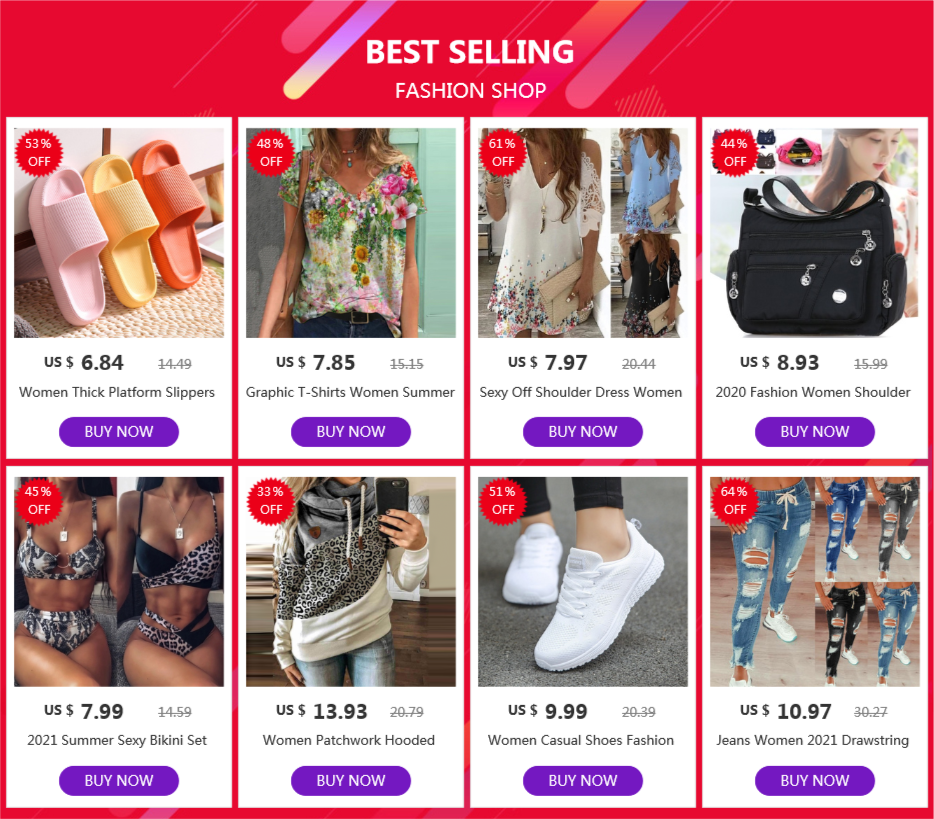The height and width of the screenshot is (819, 934).
Task: Buy the Women Thick Platform Slippers now
Action: [119, 432]
